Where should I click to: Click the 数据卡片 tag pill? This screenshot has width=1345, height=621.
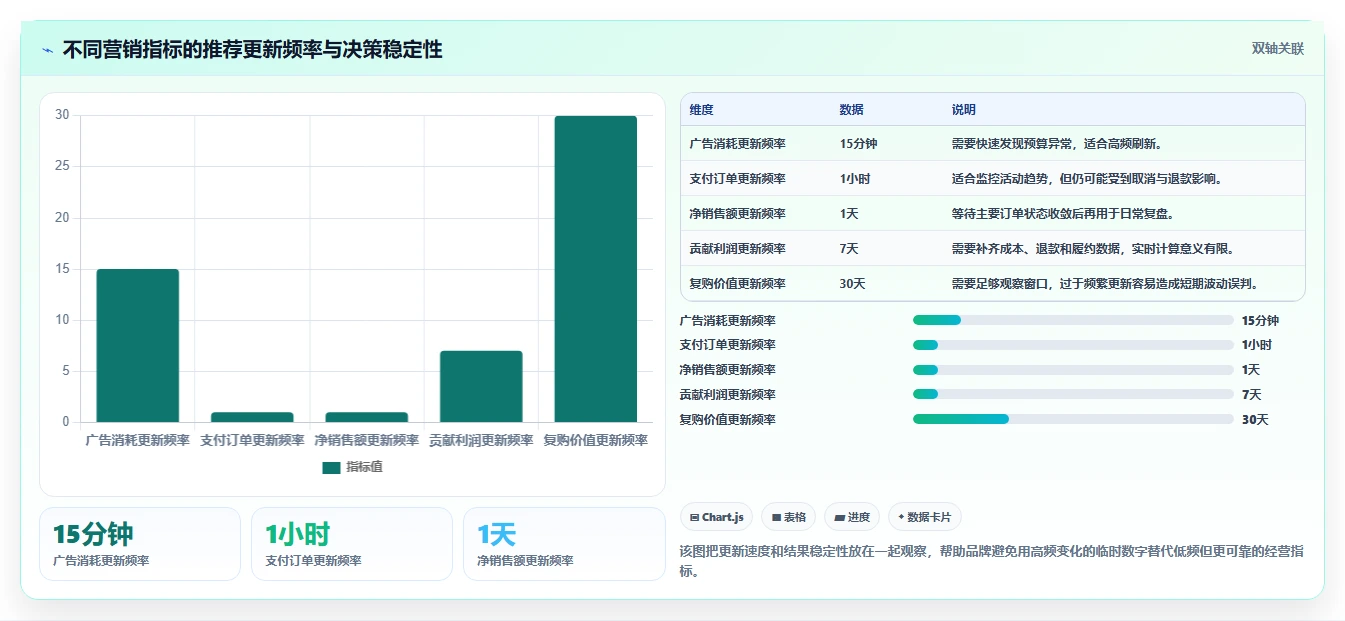click(925, 517)
